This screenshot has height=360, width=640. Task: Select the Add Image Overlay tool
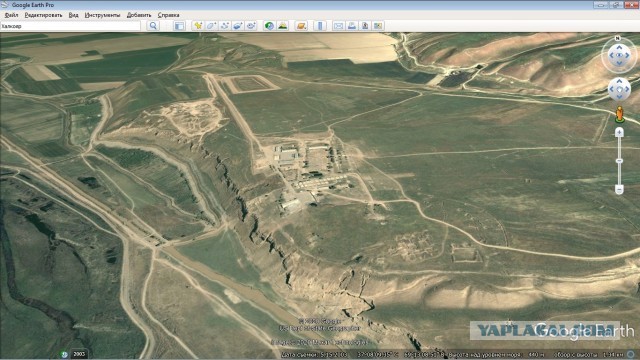tap(238, 26)
